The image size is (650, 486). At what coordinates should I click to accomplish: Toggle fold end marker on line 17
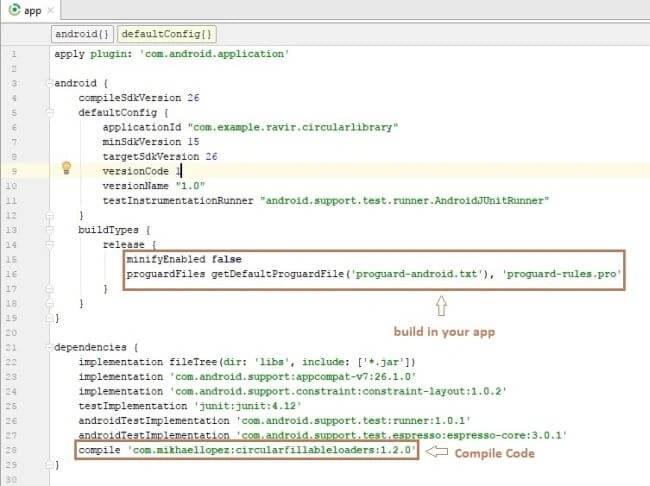pyautogui.click(x=50, y=289)
